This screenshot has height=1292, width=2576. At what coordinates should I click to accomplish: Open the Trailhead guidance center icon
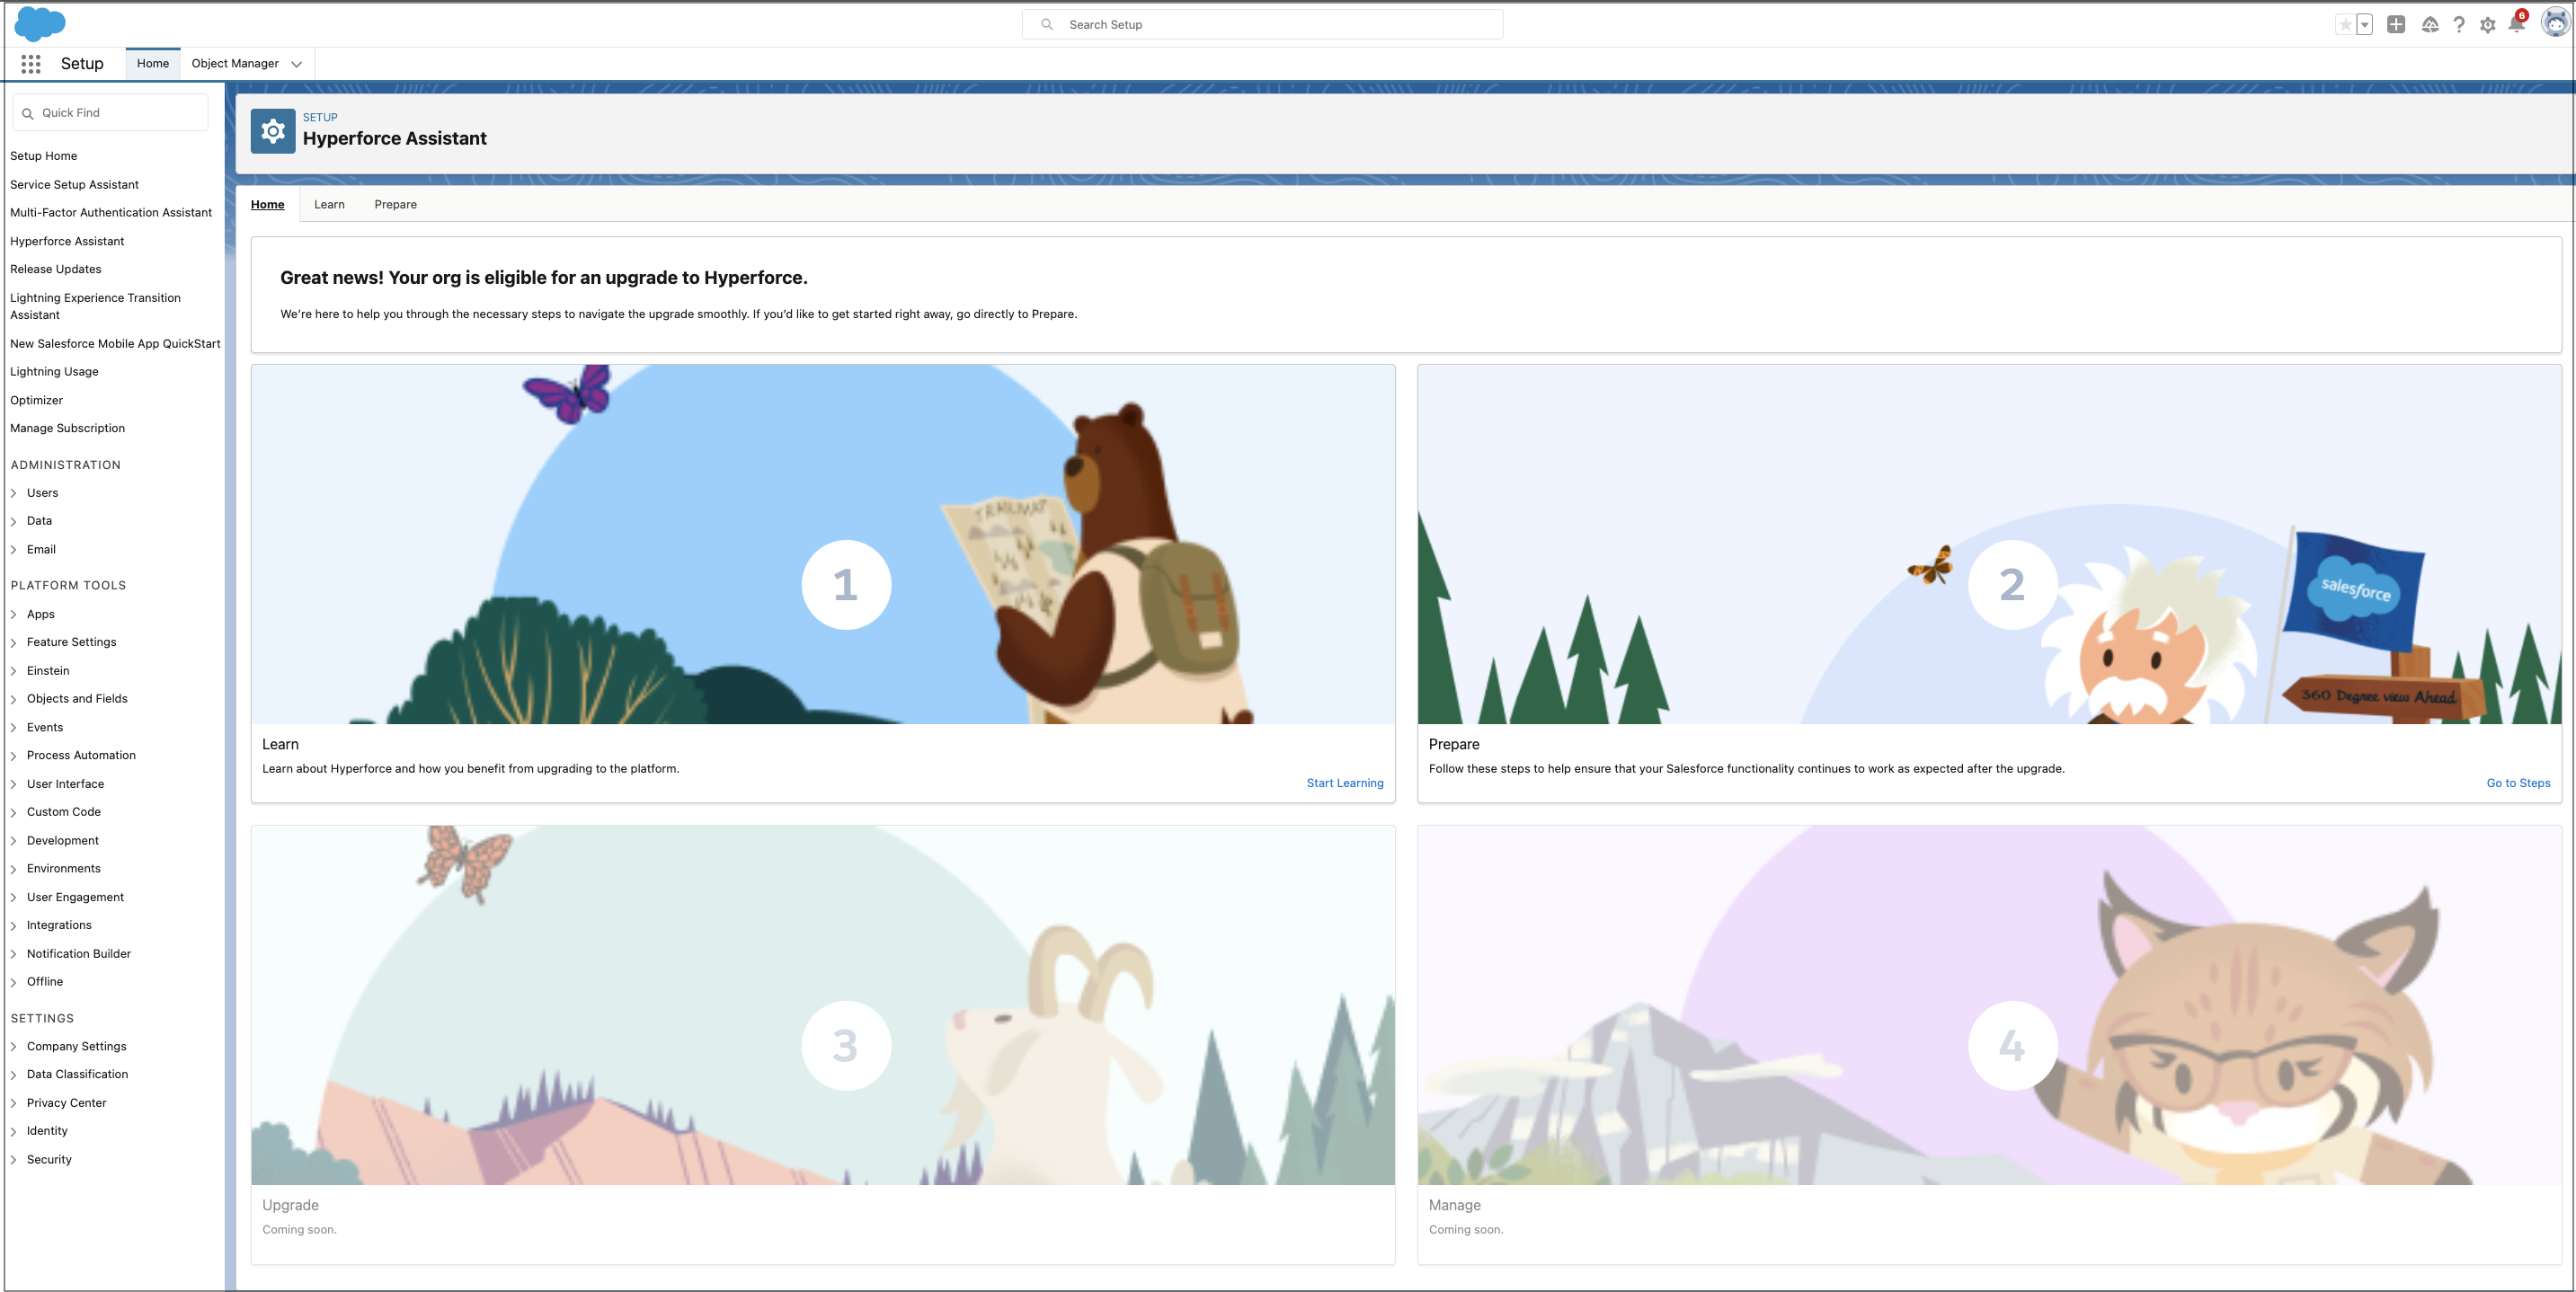[2430, 25]
